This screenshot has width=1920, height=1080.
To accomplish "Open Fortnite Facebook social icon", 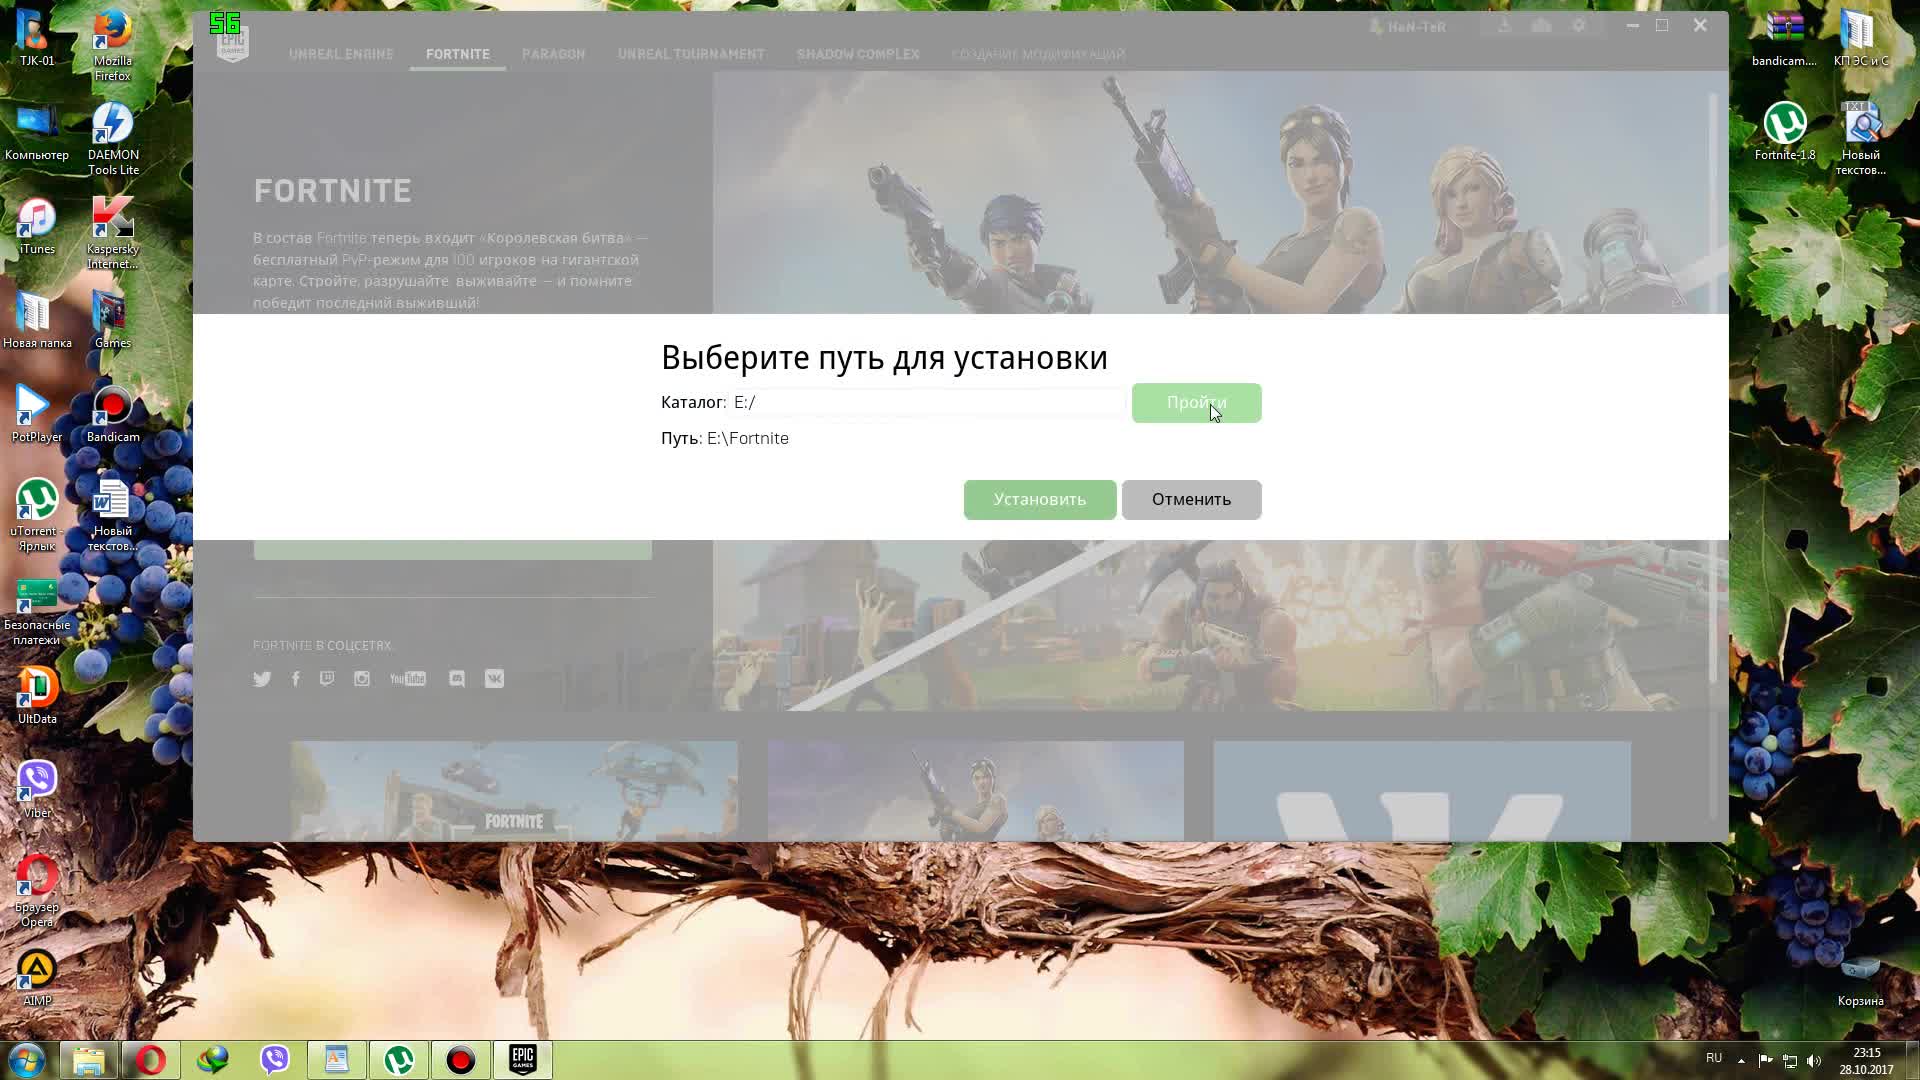I will 295,679.
